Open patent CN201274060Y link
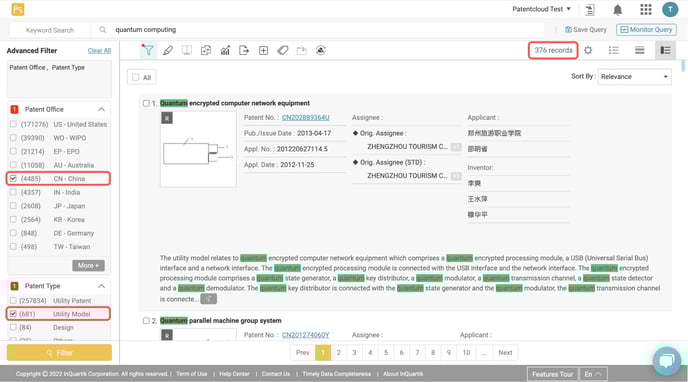This screenshot has height=382, width=688. point(305,335)
